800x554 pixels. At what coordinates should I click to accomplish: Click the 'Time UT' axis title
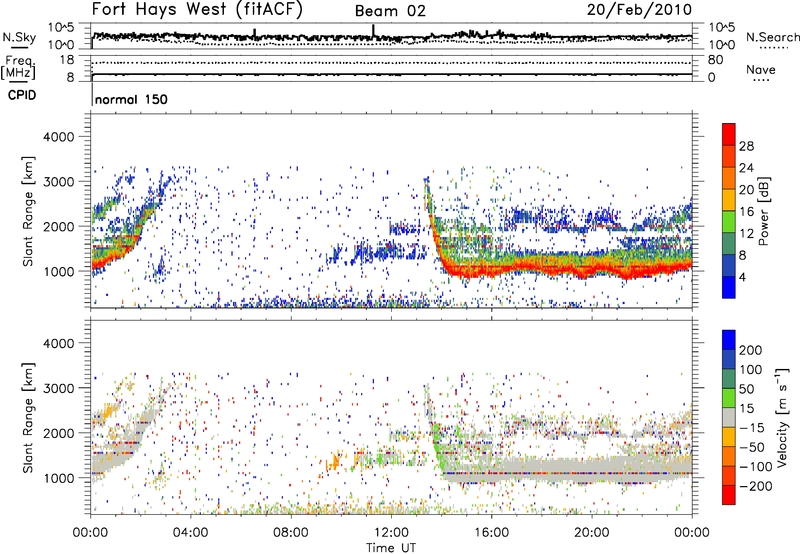tap(391, 548)
